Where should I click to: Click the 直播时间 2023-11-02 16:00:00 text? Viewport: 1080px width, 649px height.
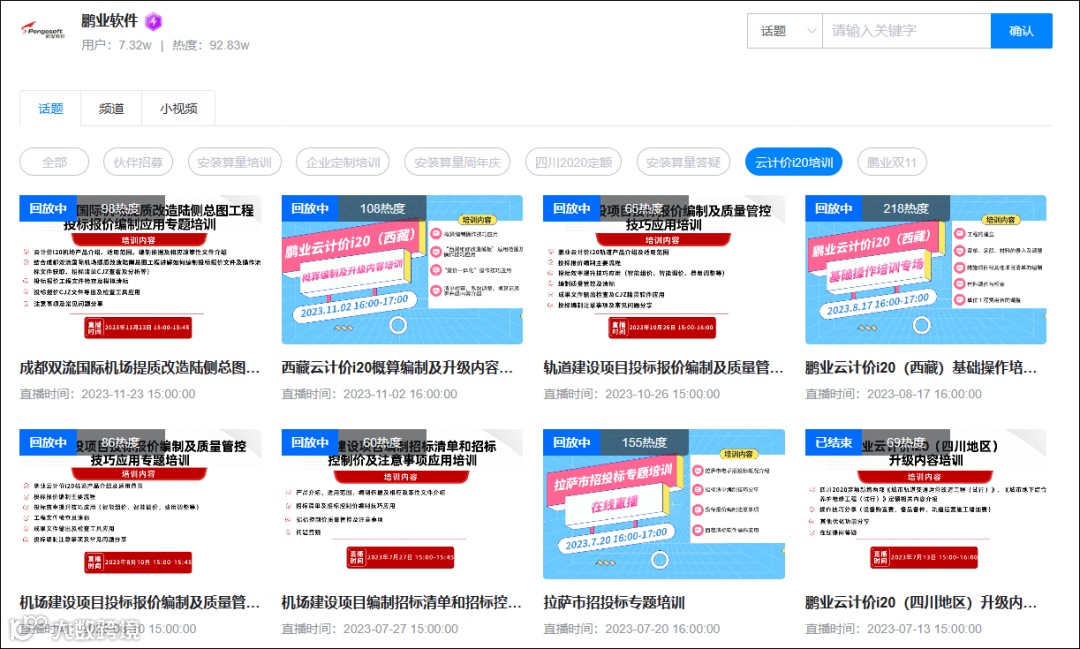tap(369, 394)
